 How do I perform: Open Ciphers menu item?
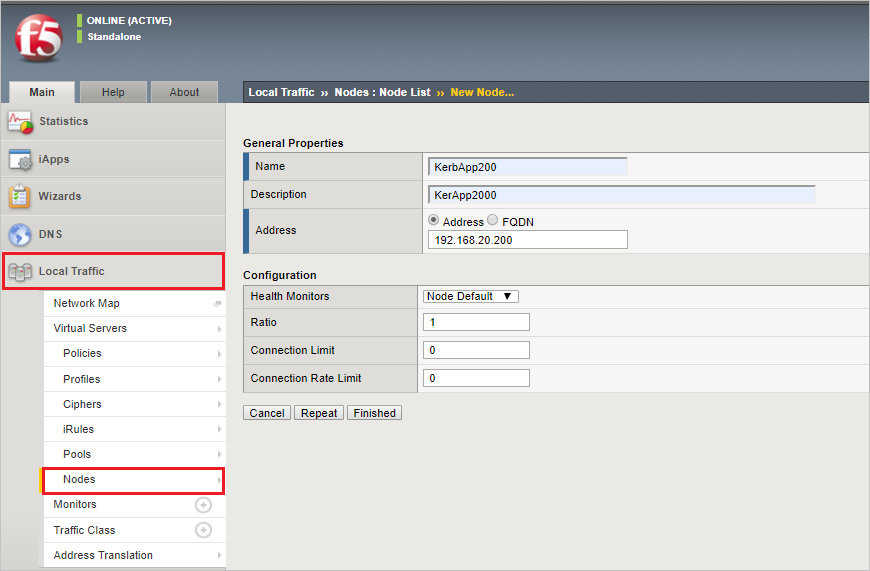135,404
